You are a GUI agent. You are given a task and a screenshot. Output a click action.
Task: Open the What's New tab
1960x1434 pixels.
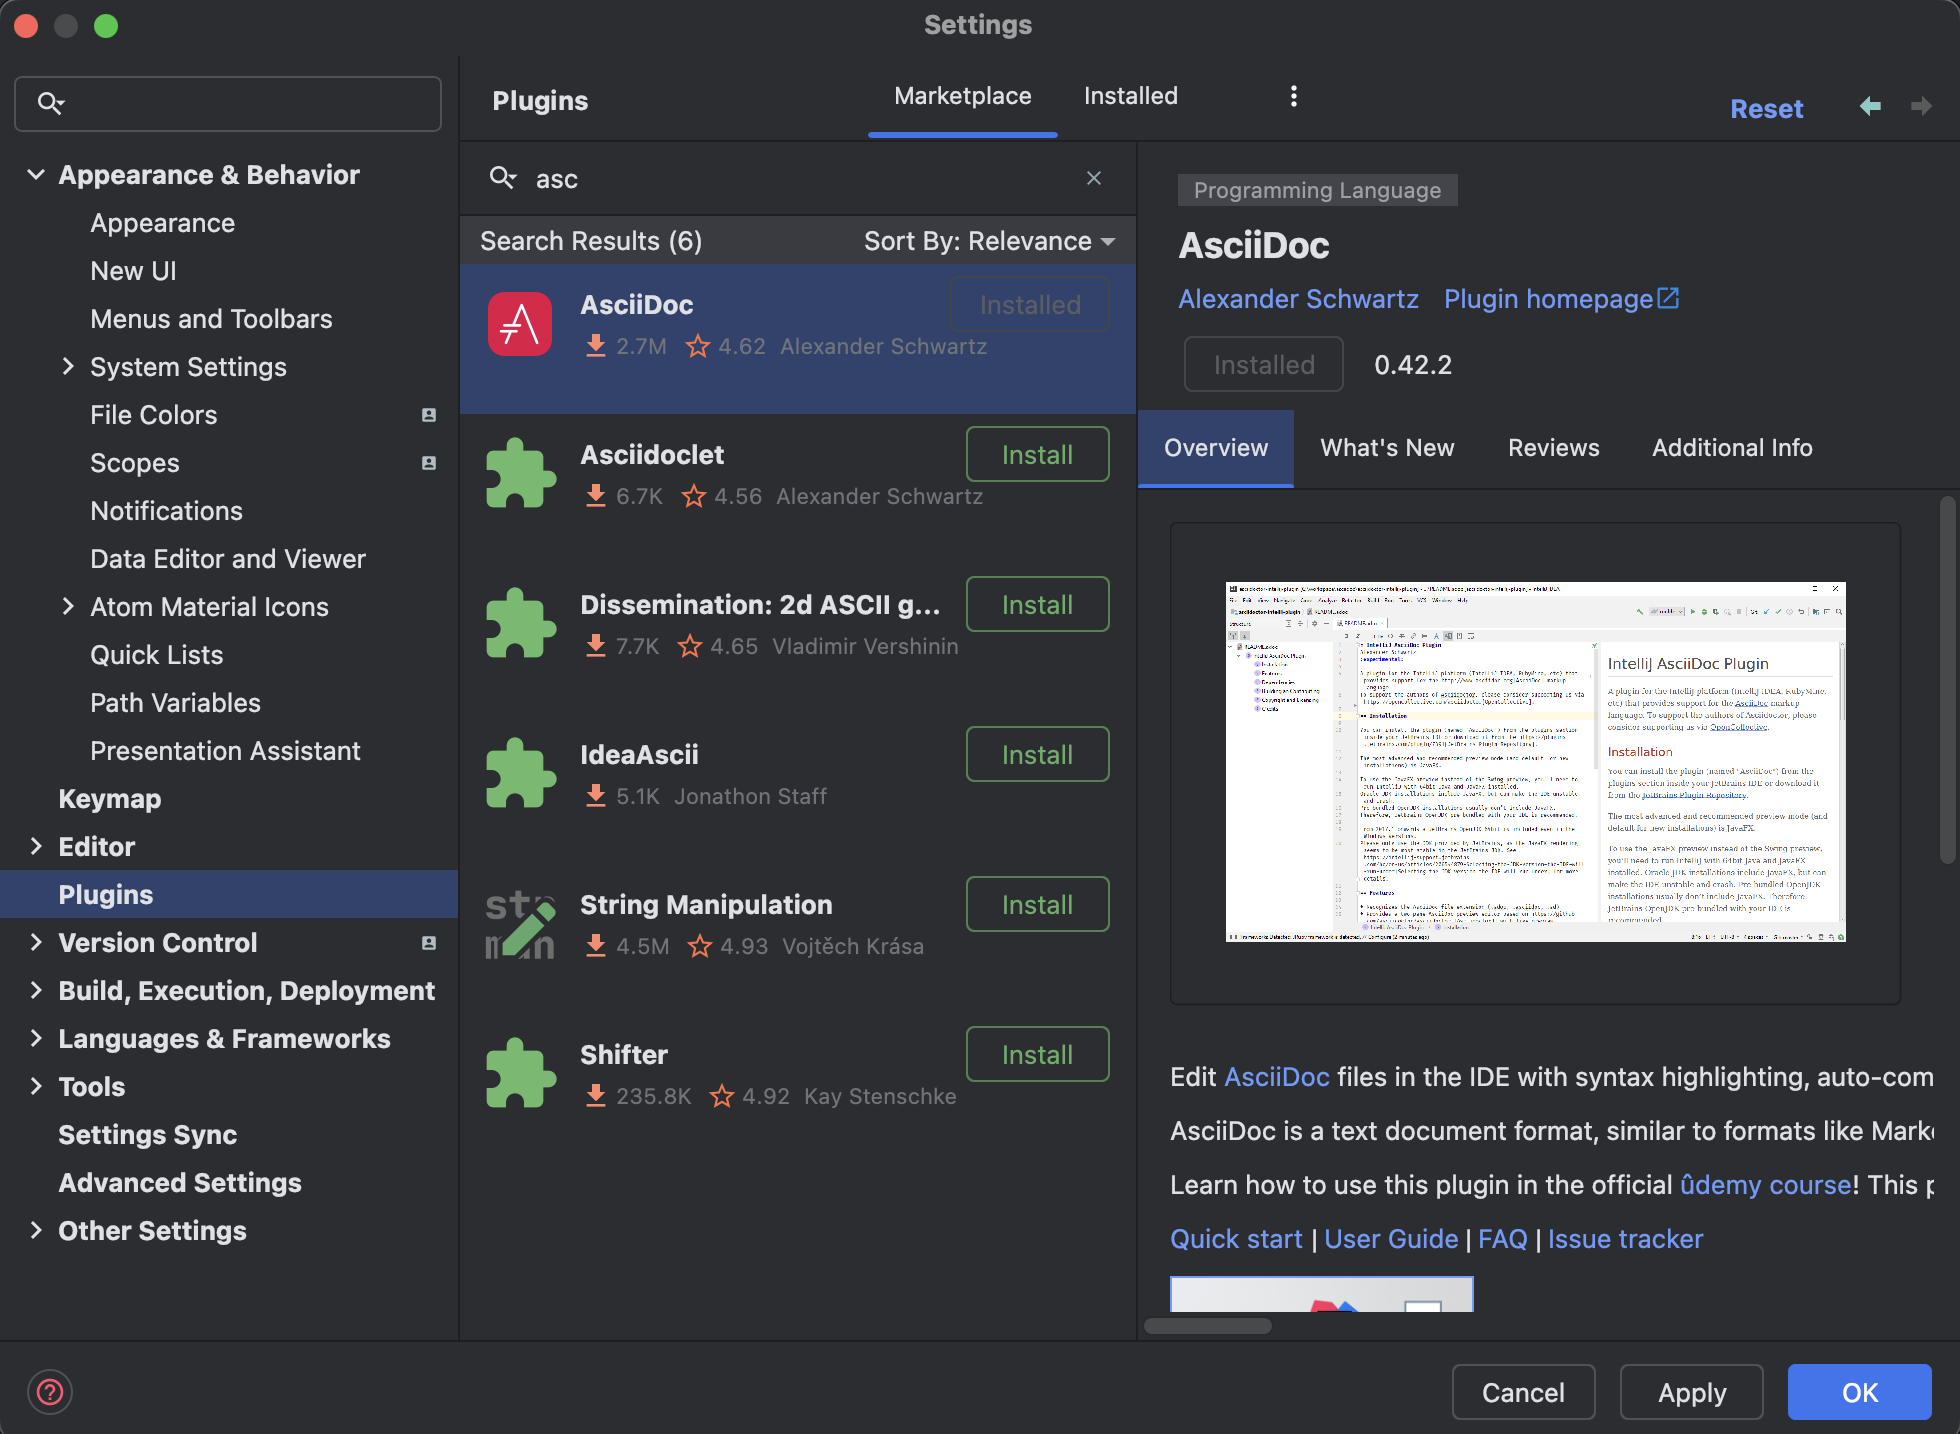click(1387, 448)
